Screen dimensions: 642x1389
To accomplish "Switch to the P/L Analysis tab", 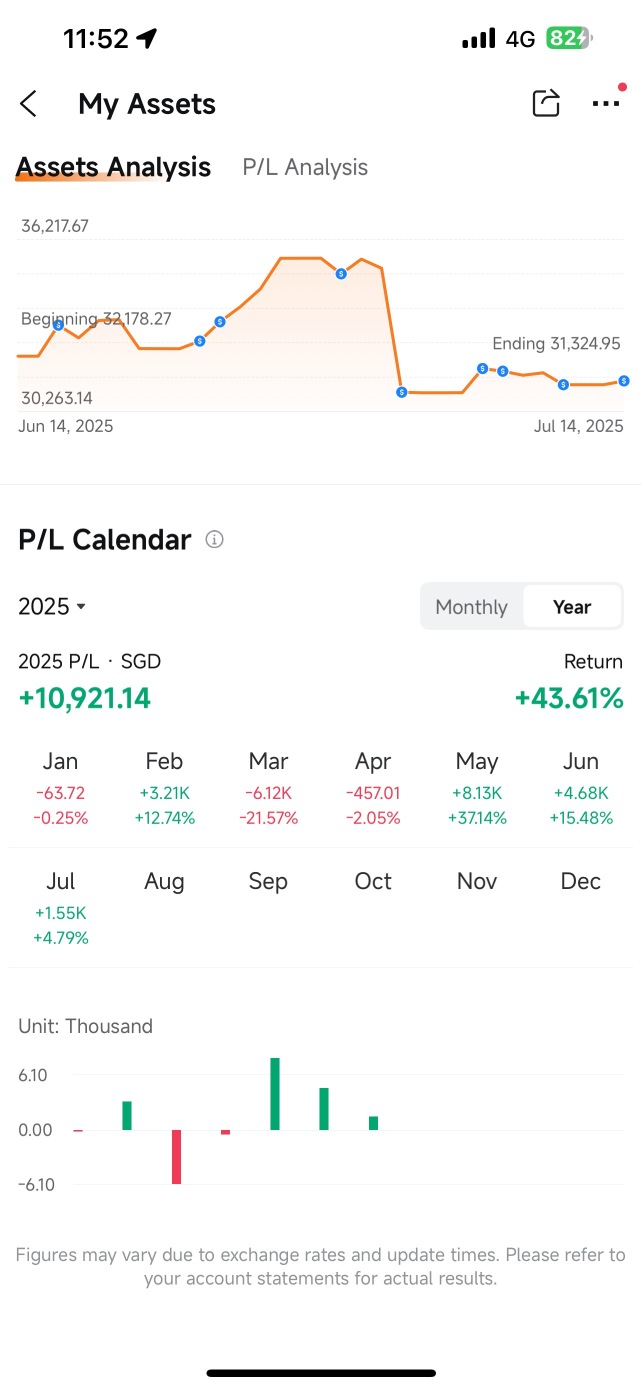I will coord(305,167).
